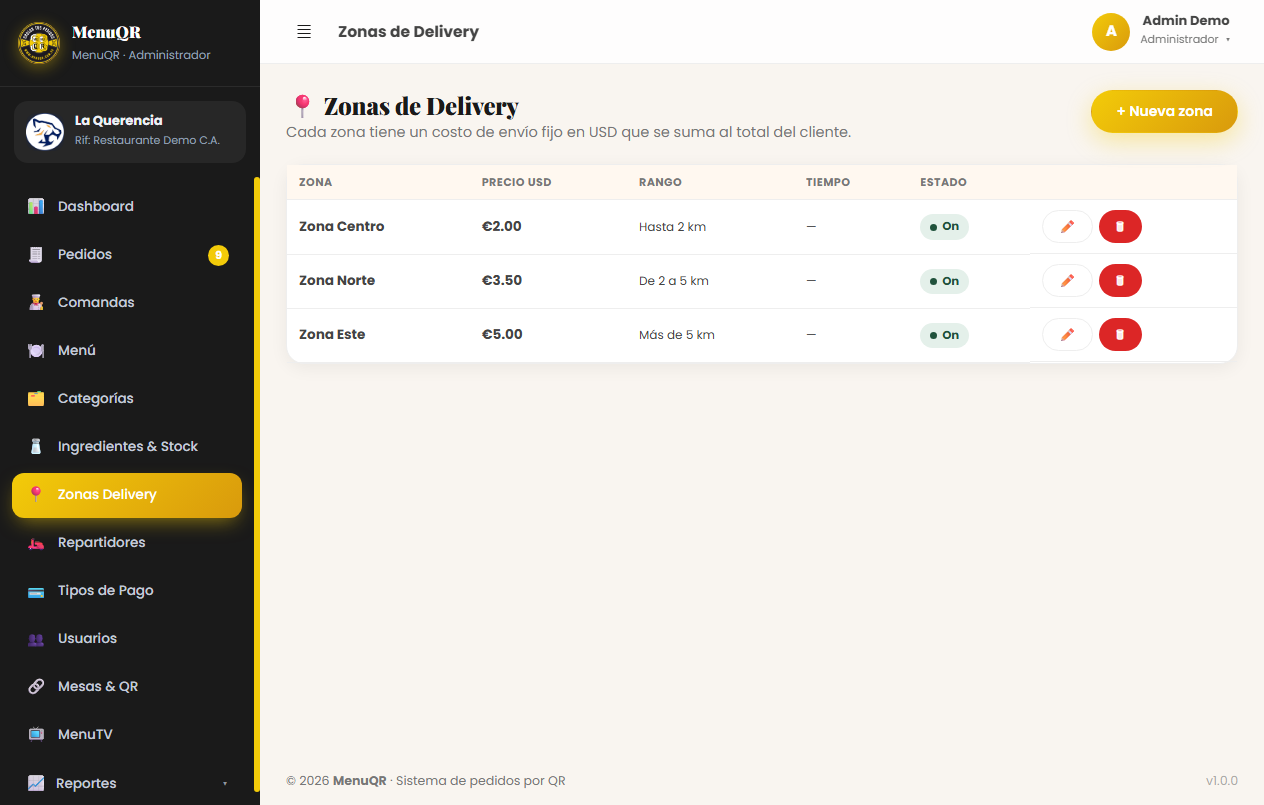The width and height of the screenshot is (1264, 805).
Task: Click the Usuarios people icon
Action: pos(36,638)
